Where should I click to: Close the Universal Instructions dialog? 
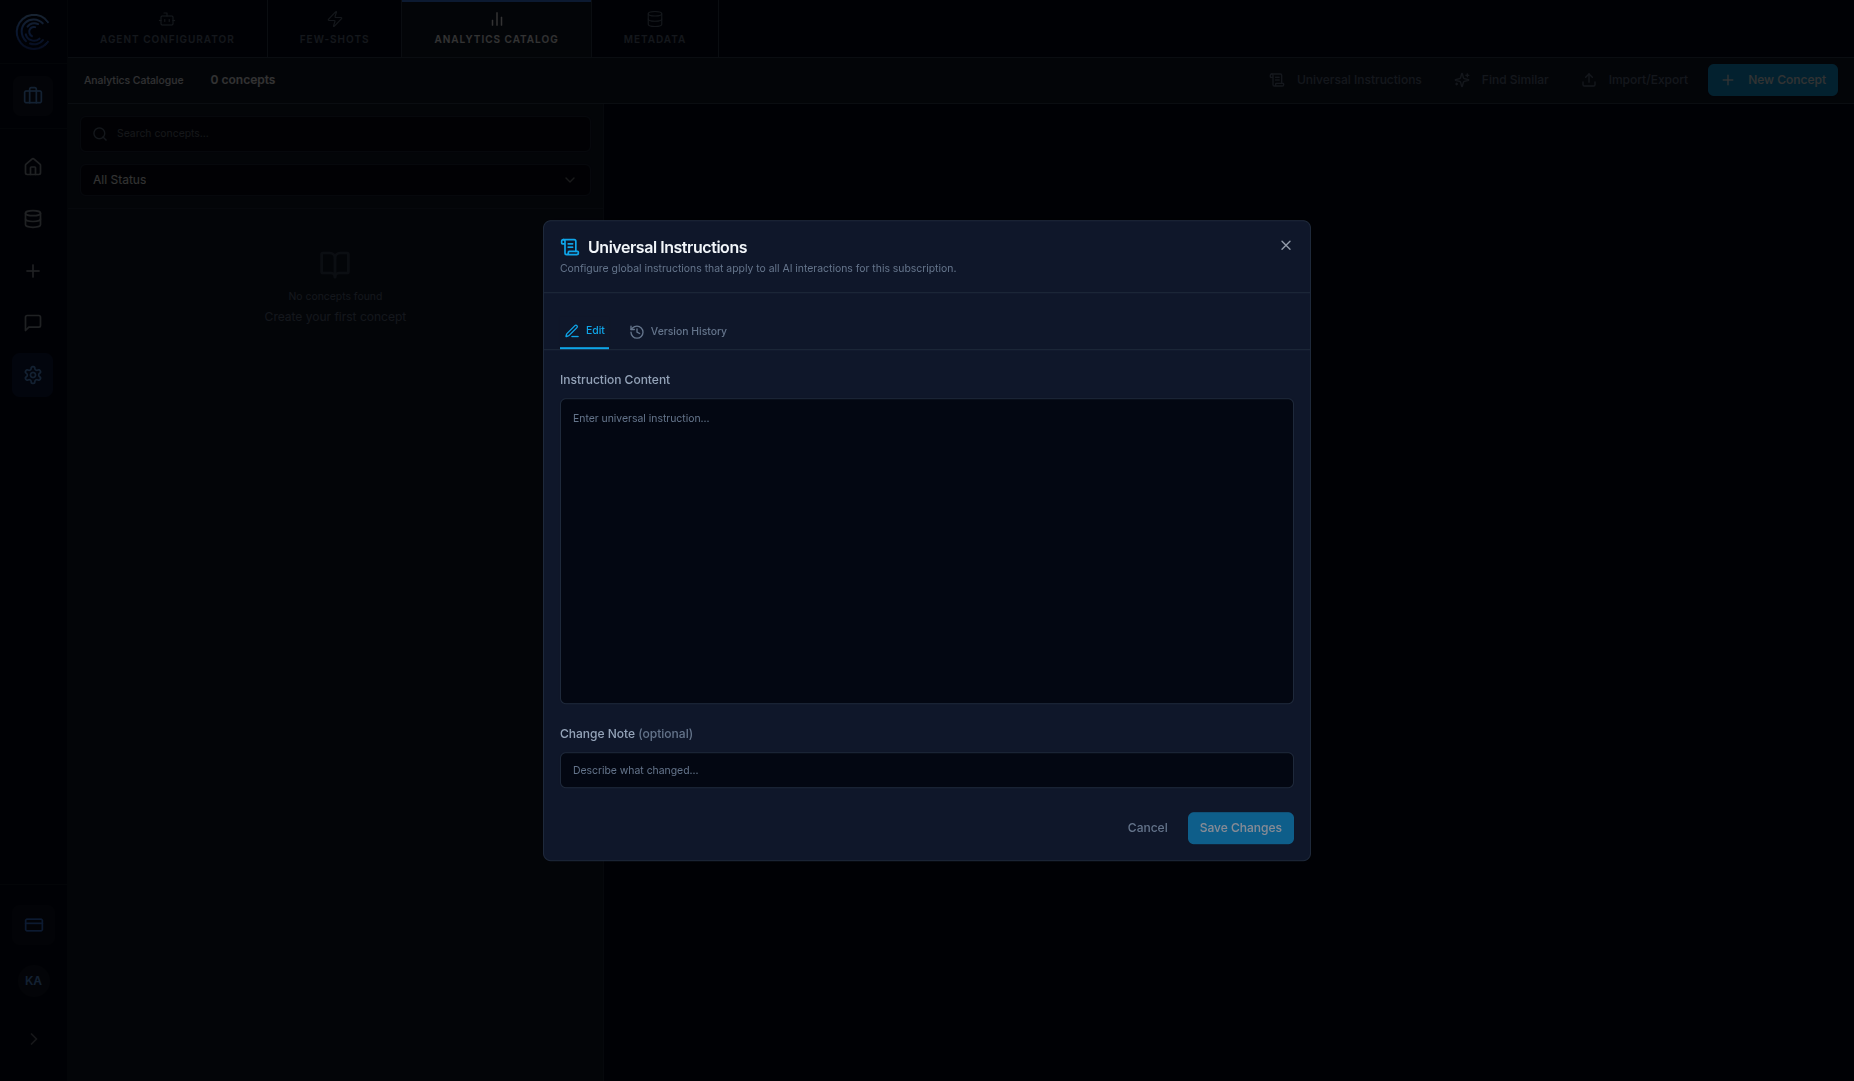[x=1286, y=246]
